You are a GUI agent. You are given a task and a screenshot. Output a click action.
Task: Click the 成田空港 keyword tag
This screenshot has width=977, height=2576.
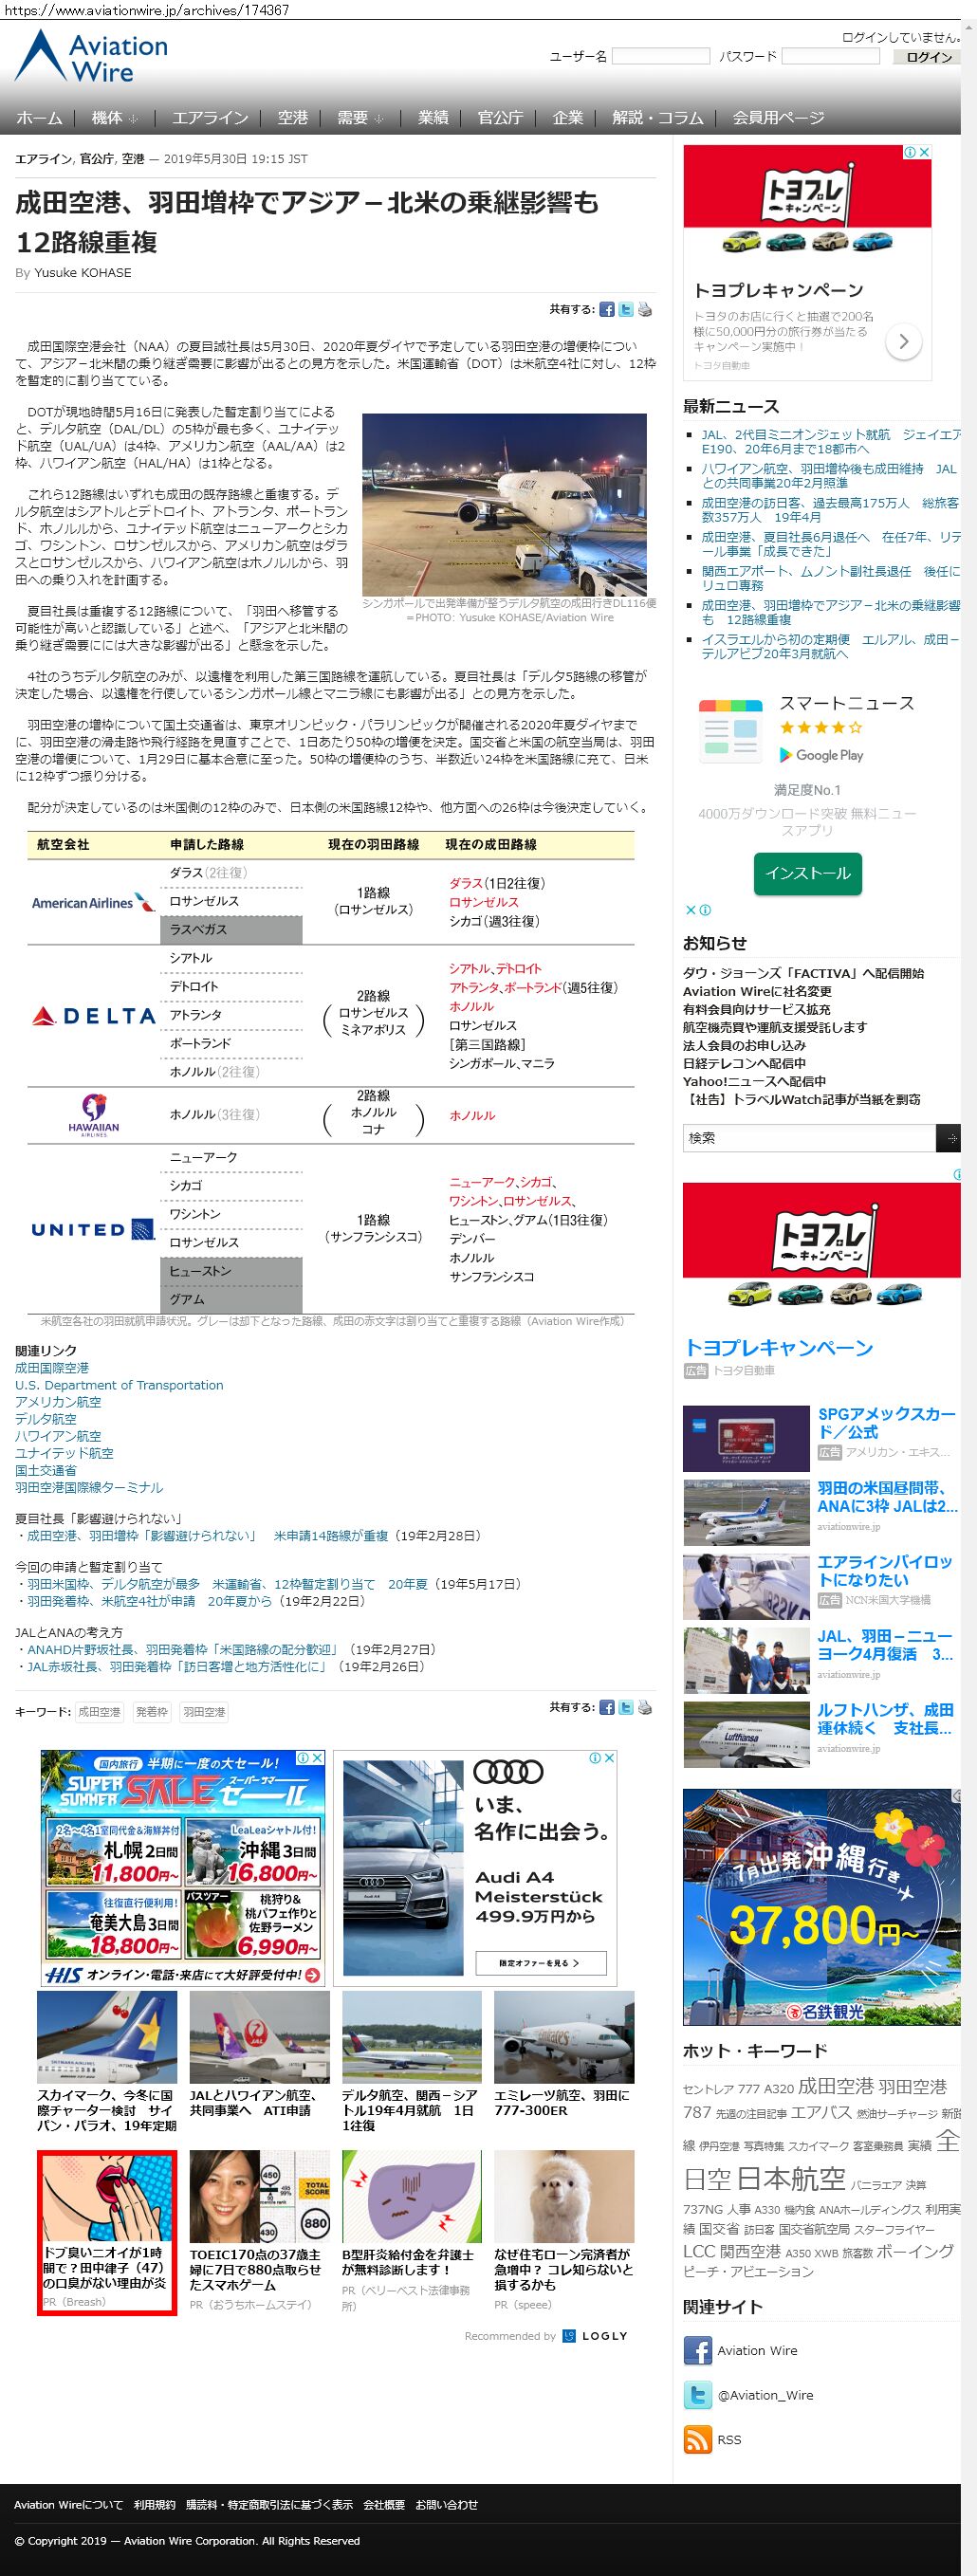[x=99, y=1712]
